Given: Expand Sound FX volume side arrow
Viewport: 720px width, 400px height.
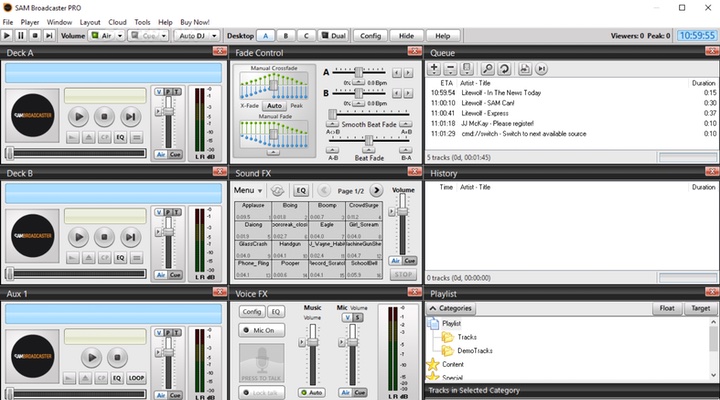Looking at the screenshot, I should (391, 212).
